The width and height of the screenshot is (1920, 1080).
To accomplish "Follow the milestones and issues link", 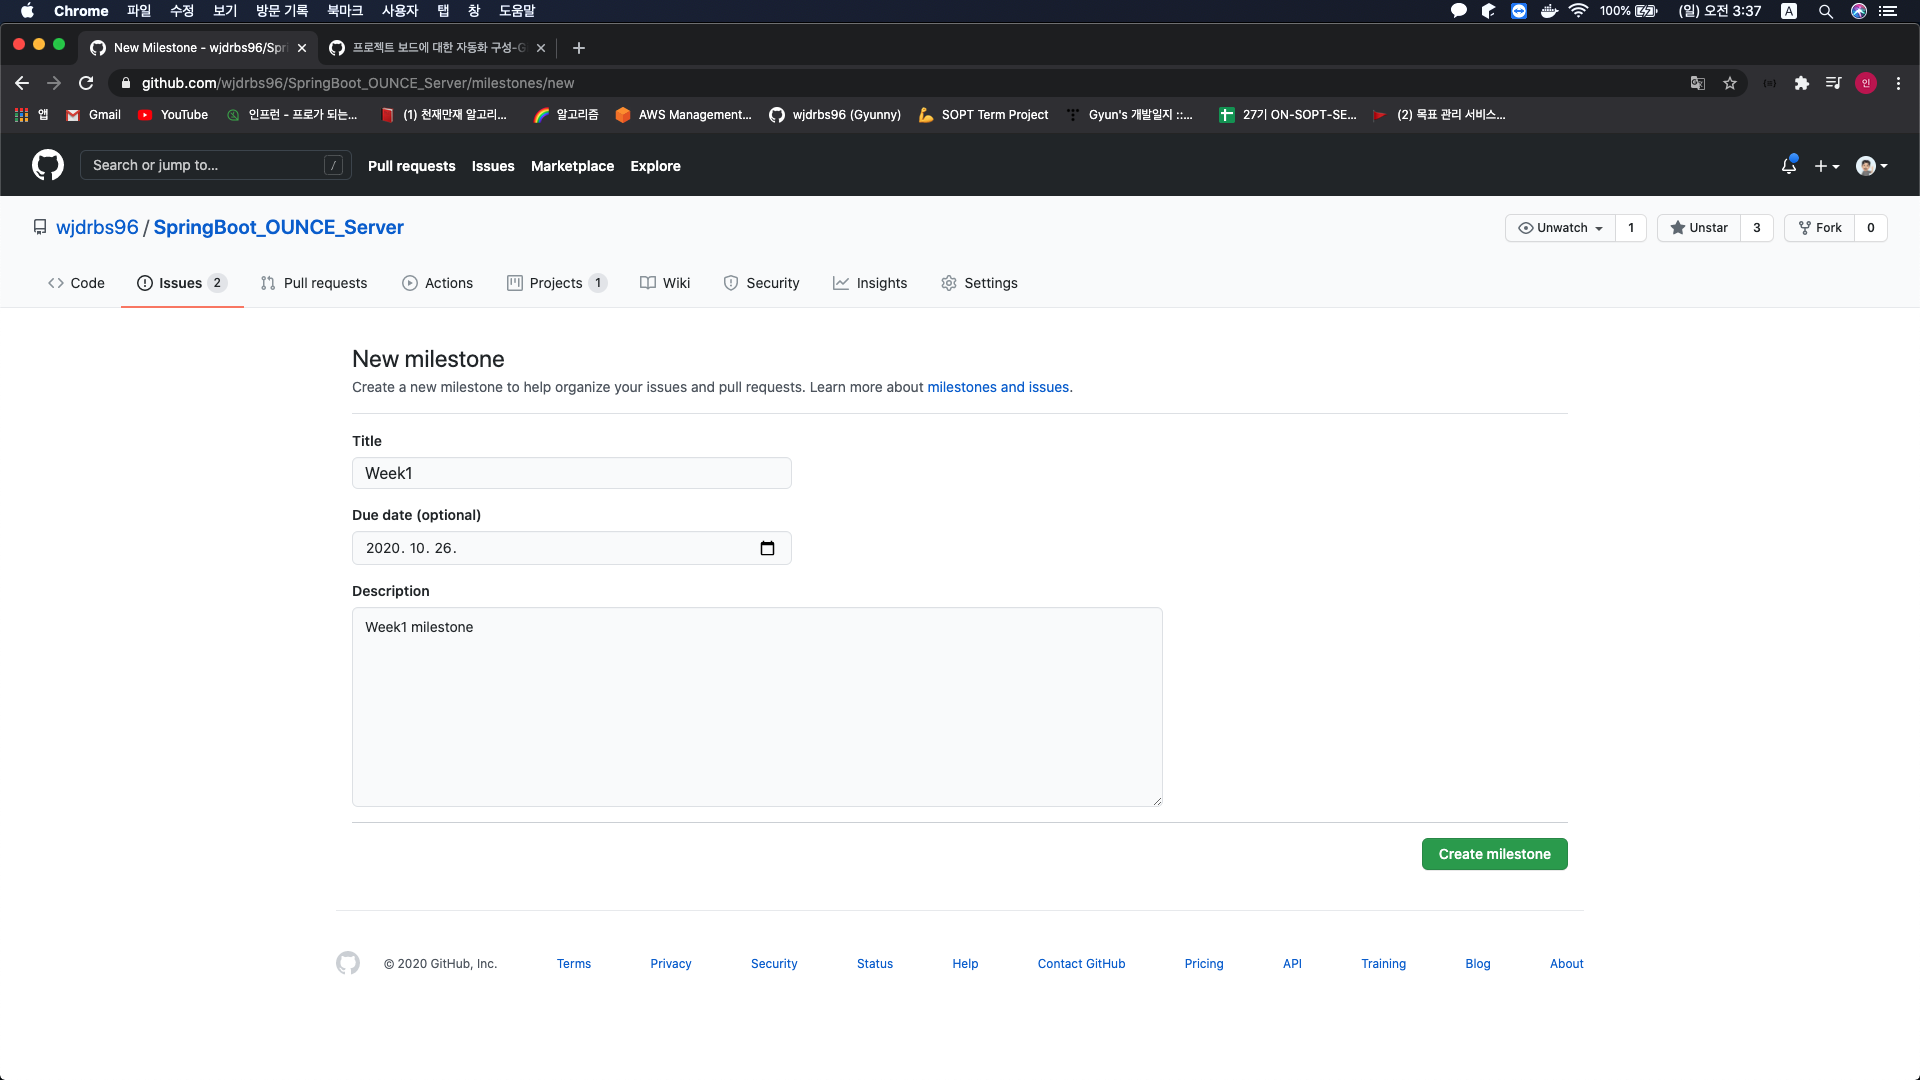I will tap(998, 387).
